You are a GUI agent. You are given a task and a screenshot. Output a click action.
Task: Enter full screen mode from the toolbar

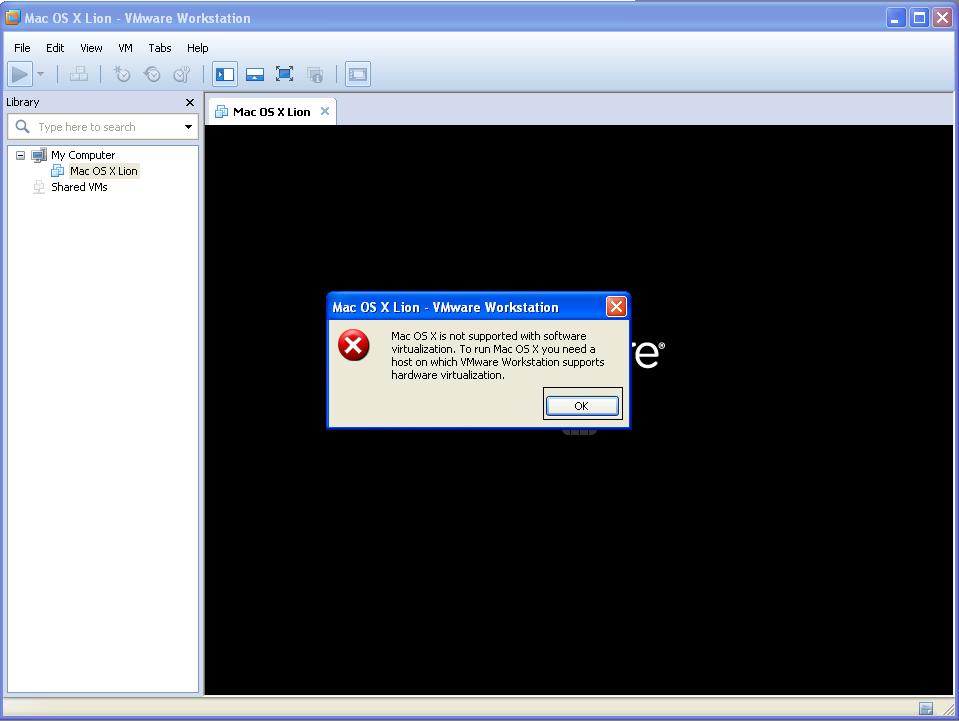284,75
